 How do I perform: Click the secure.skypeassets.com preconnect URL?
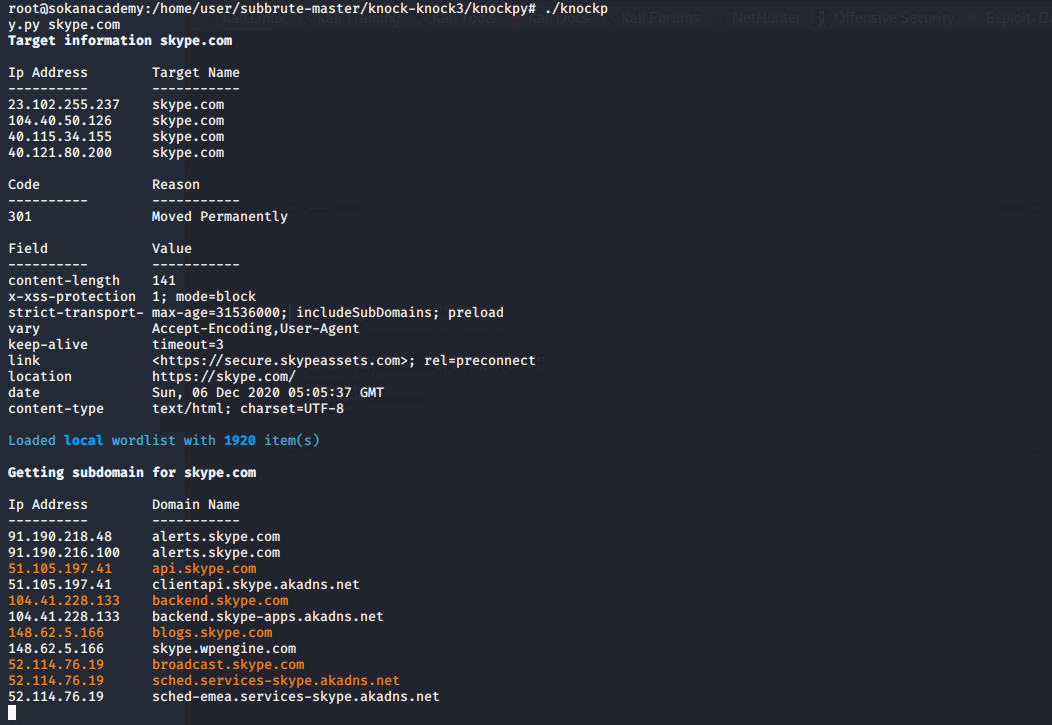pos(344,361)
